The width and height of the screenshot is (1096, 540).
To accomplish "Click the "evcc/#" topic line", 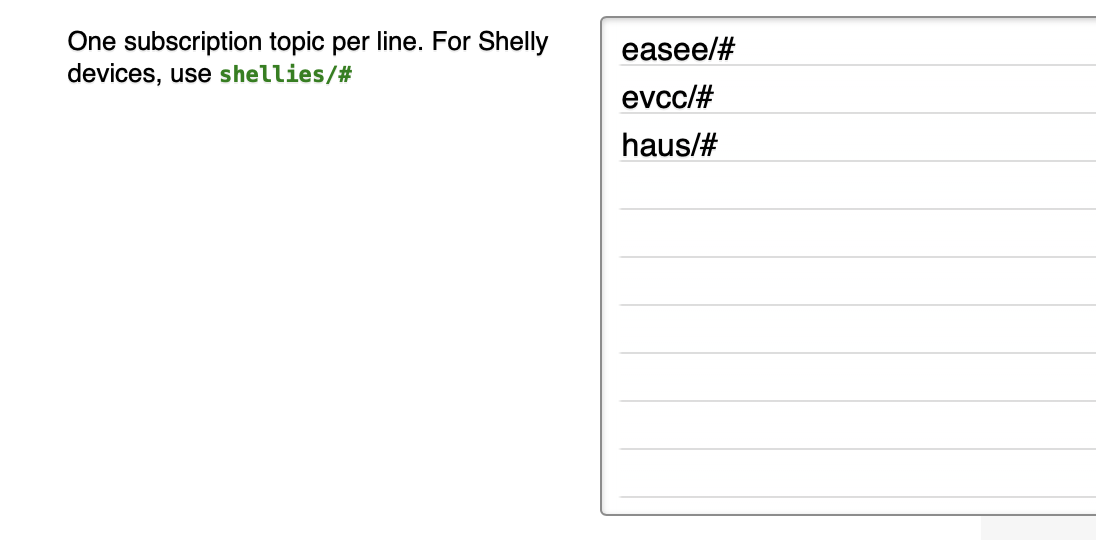I will (x=667, y=98).
